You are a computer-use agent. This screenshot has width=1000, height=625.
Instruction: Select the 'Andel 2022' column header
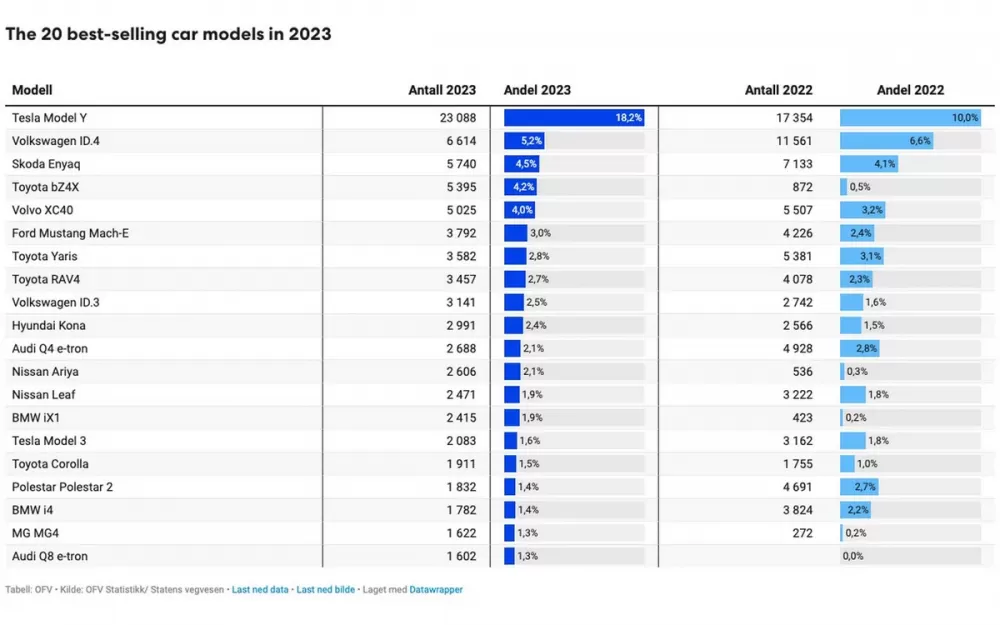910,90
